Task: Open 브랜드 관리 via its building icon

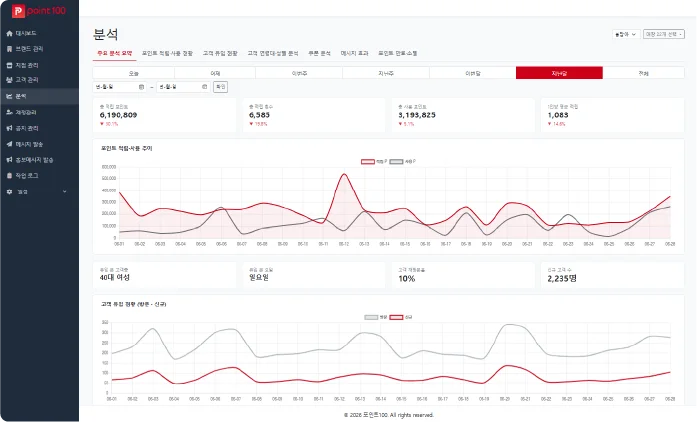Action: [9, 49]
